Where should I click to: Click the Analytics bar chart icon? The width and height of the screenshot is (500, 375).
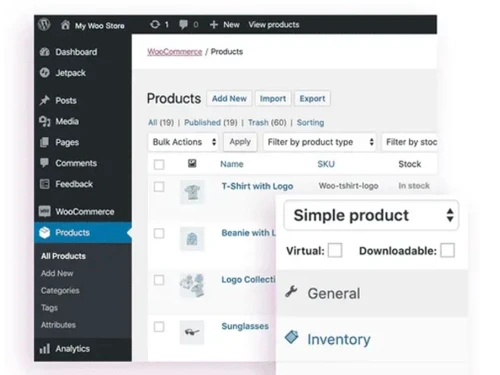click(x=45, y=349)
